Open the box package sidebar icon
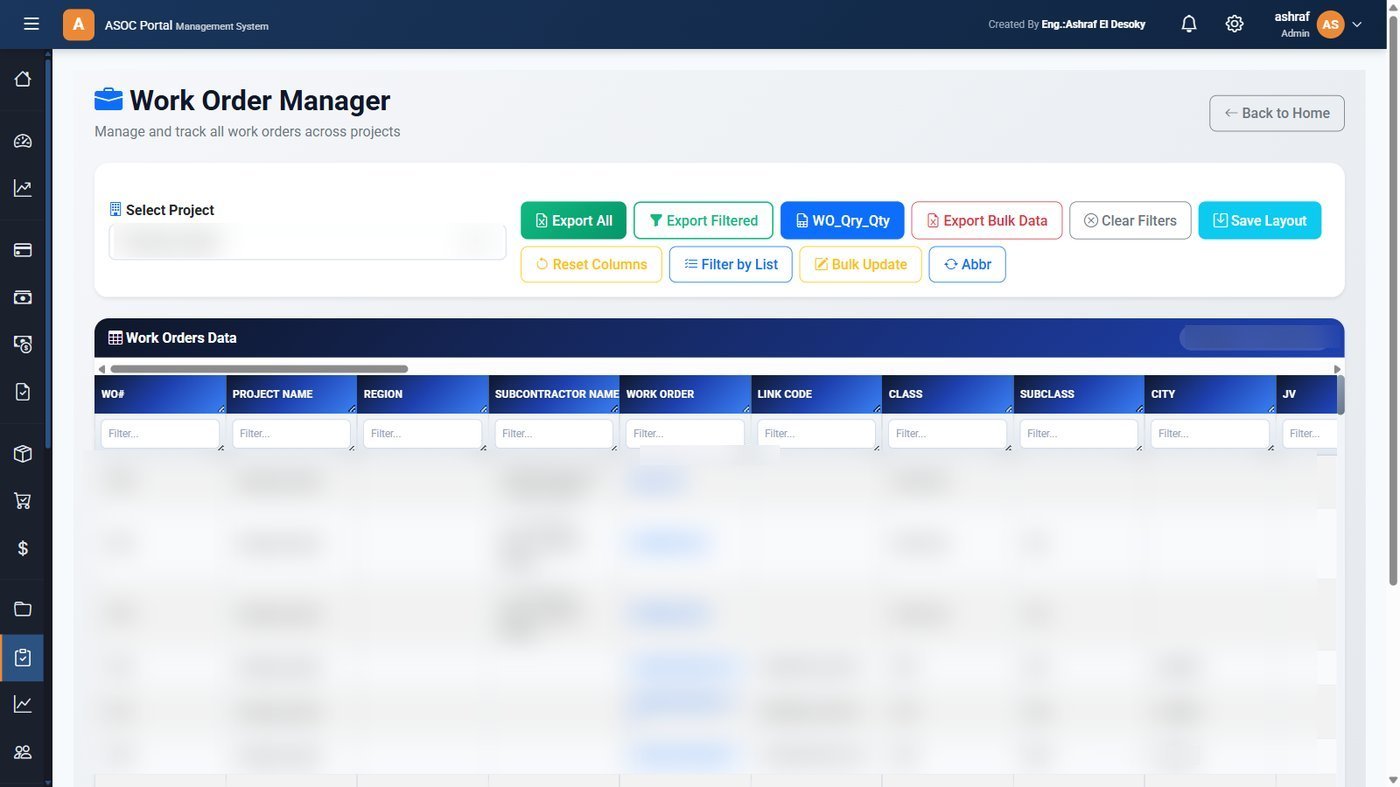 pyautogui.click(x=23, y=454)
